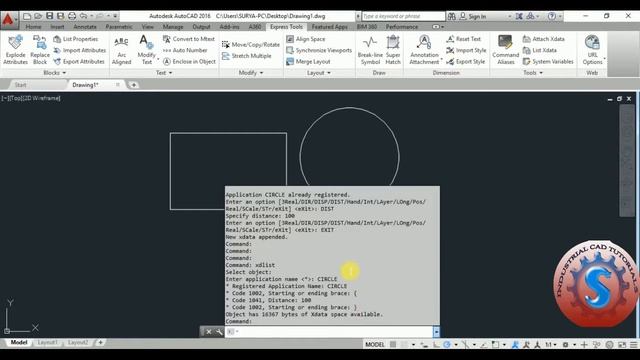Viewport: 640px width, 360px height.
Task: Select Move/Copy/Rotate tool
Action: coord(251,44)
